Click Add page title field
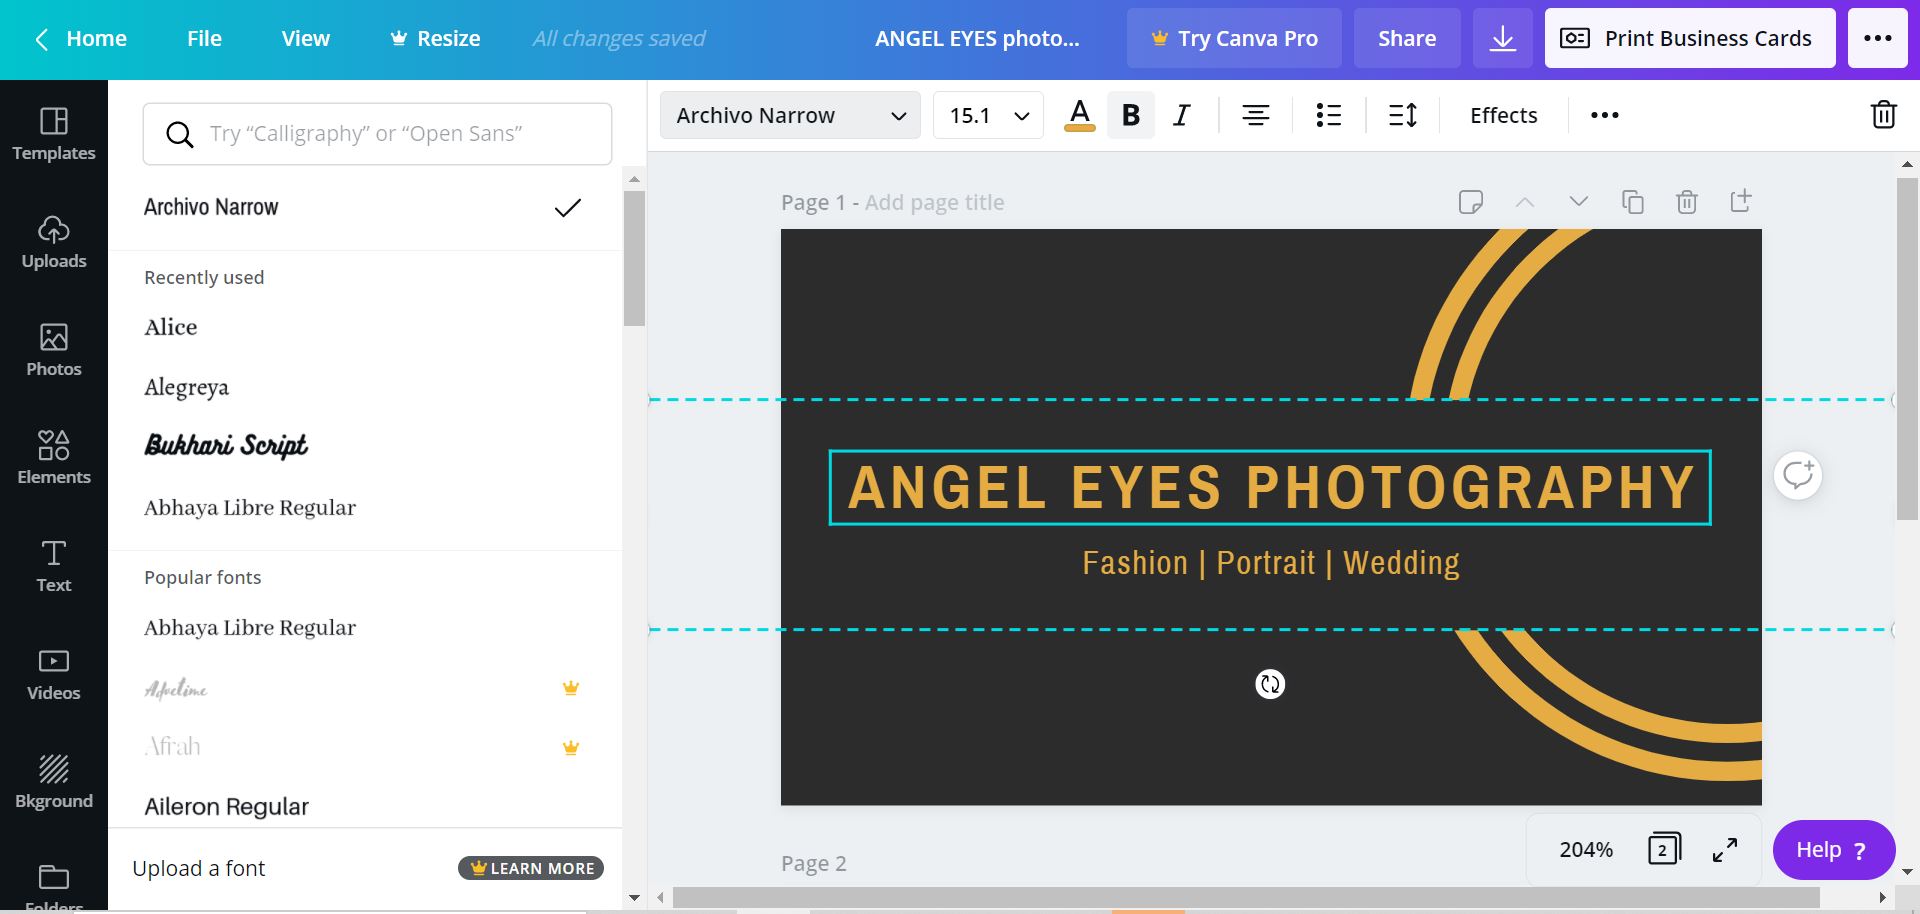1920x914 pixels. 934,202
